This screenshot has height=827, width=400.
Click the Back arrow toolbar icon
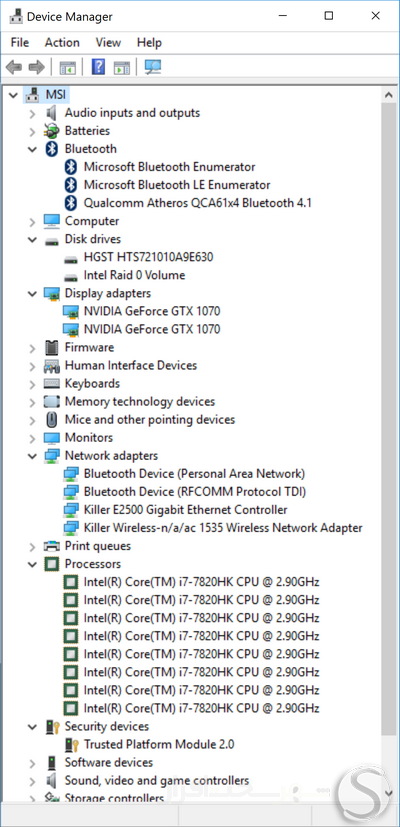coord(14,67)
